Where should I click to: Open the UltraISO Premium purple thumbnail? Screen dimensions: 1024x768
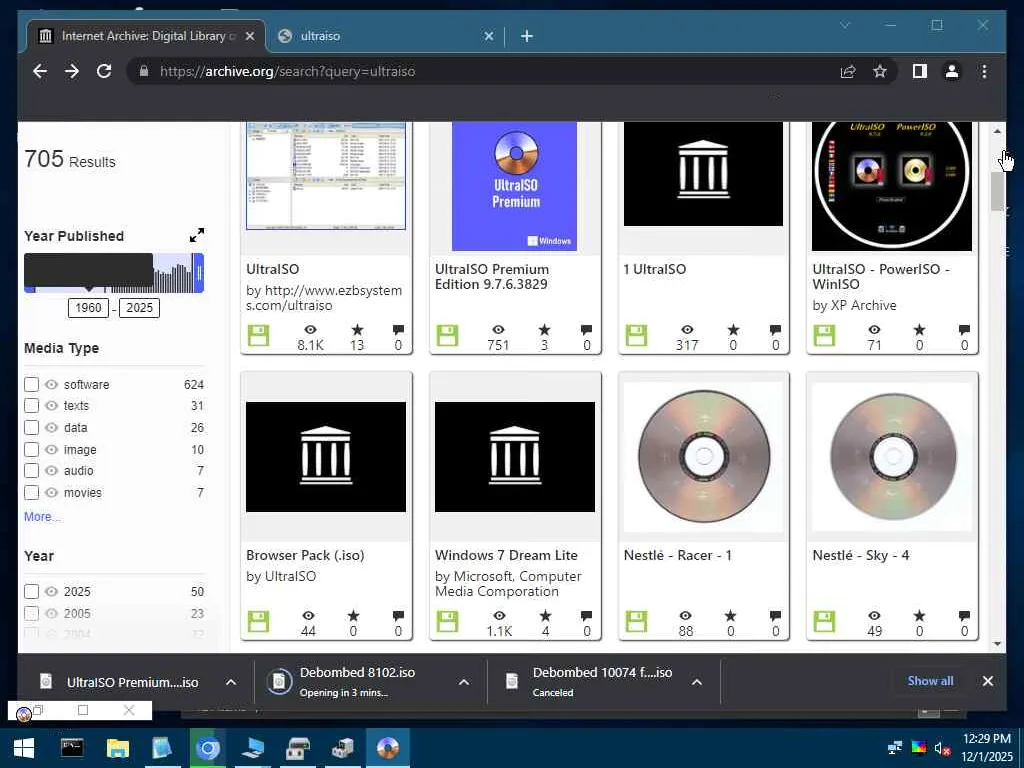515,186
